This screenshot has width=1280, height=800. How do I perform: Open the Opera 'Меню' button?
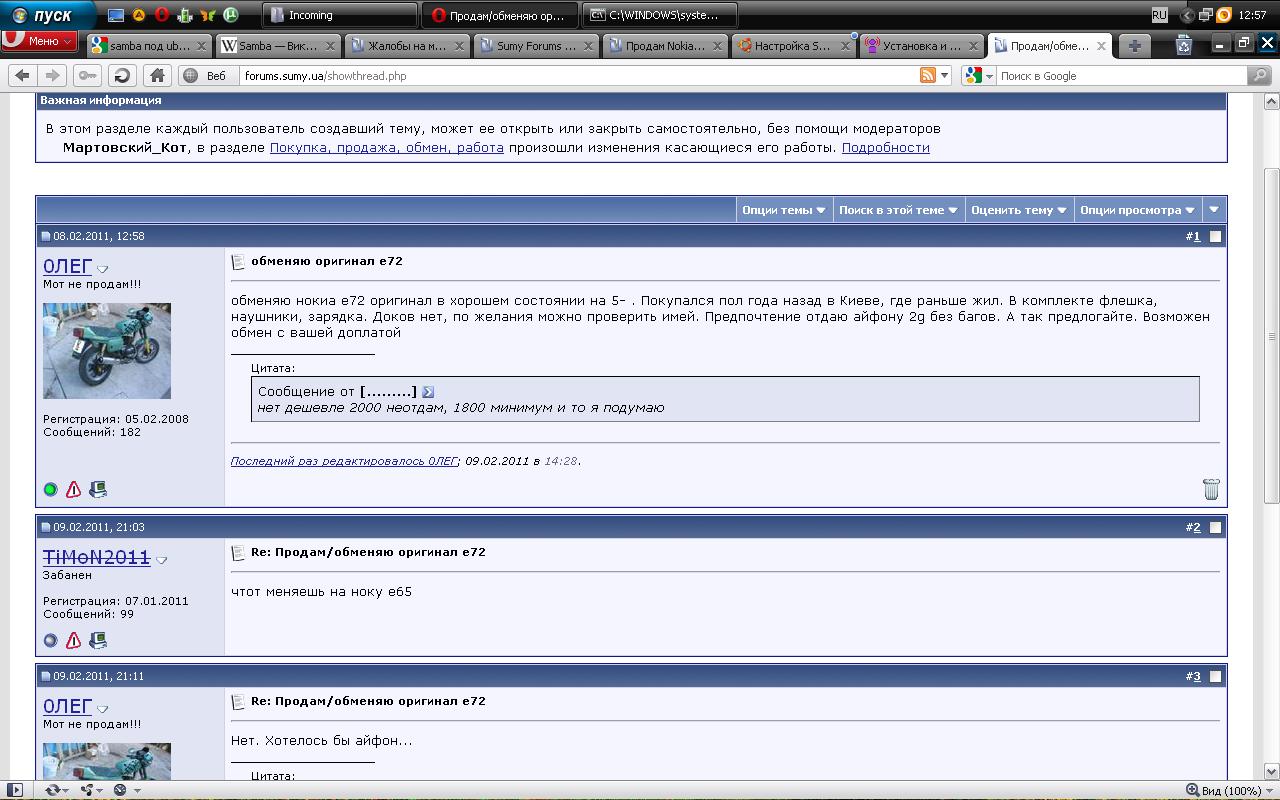40,41
